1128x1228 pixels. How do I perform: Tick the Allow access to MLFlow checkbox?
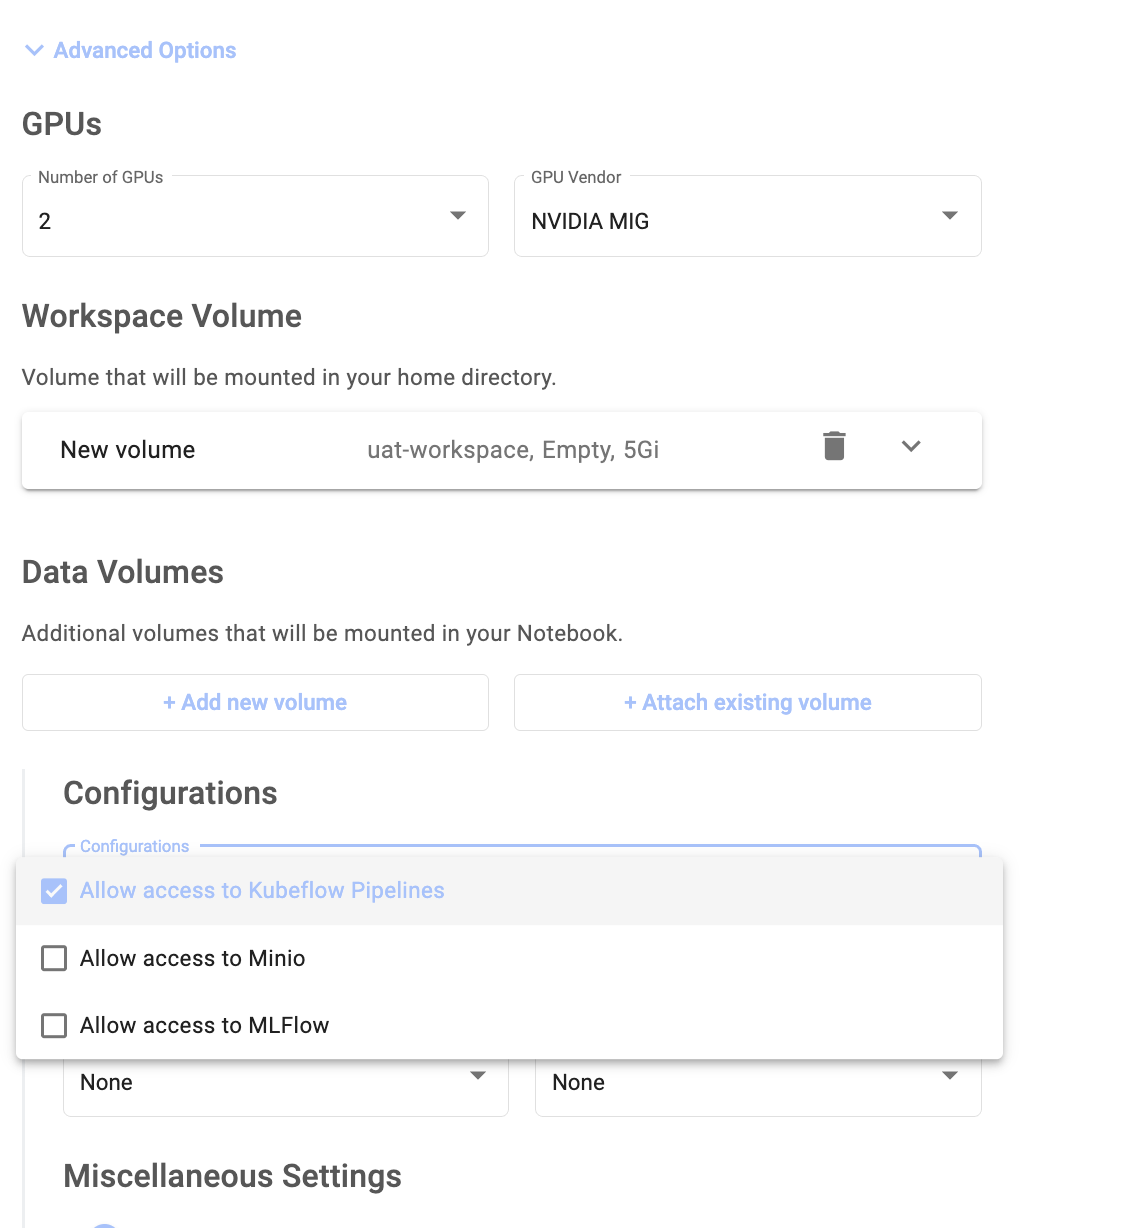[54, 1026]
